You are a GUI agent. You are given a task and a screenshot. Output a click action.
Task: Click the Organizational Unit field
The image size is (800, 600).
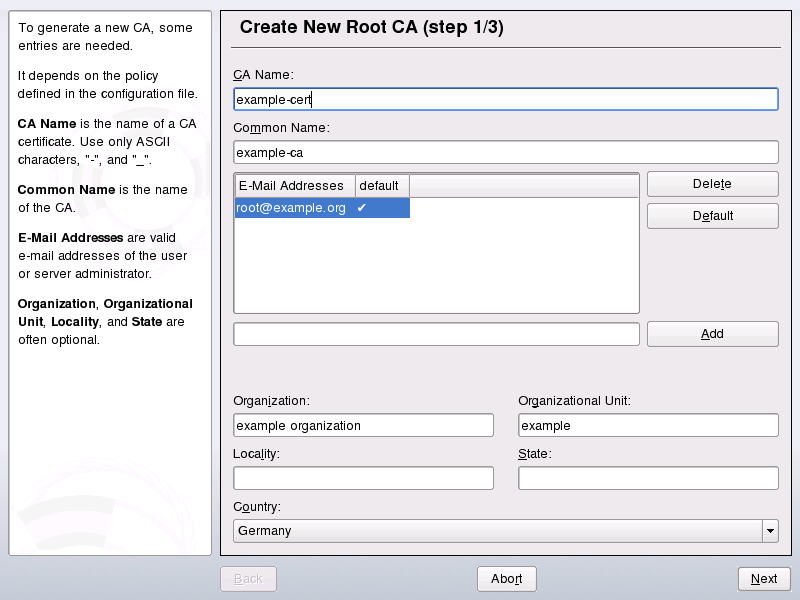648,425
